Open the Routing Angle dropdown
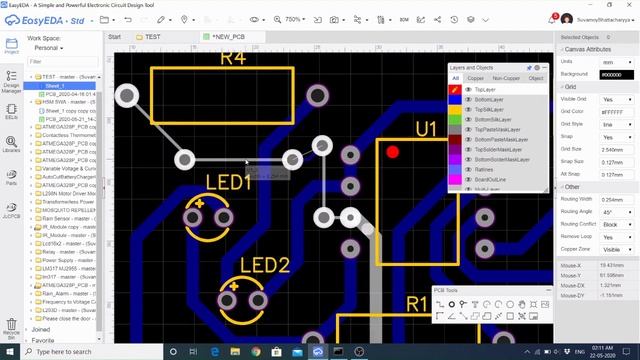Viewport: 640px width, 360px height. click(617, 212)
